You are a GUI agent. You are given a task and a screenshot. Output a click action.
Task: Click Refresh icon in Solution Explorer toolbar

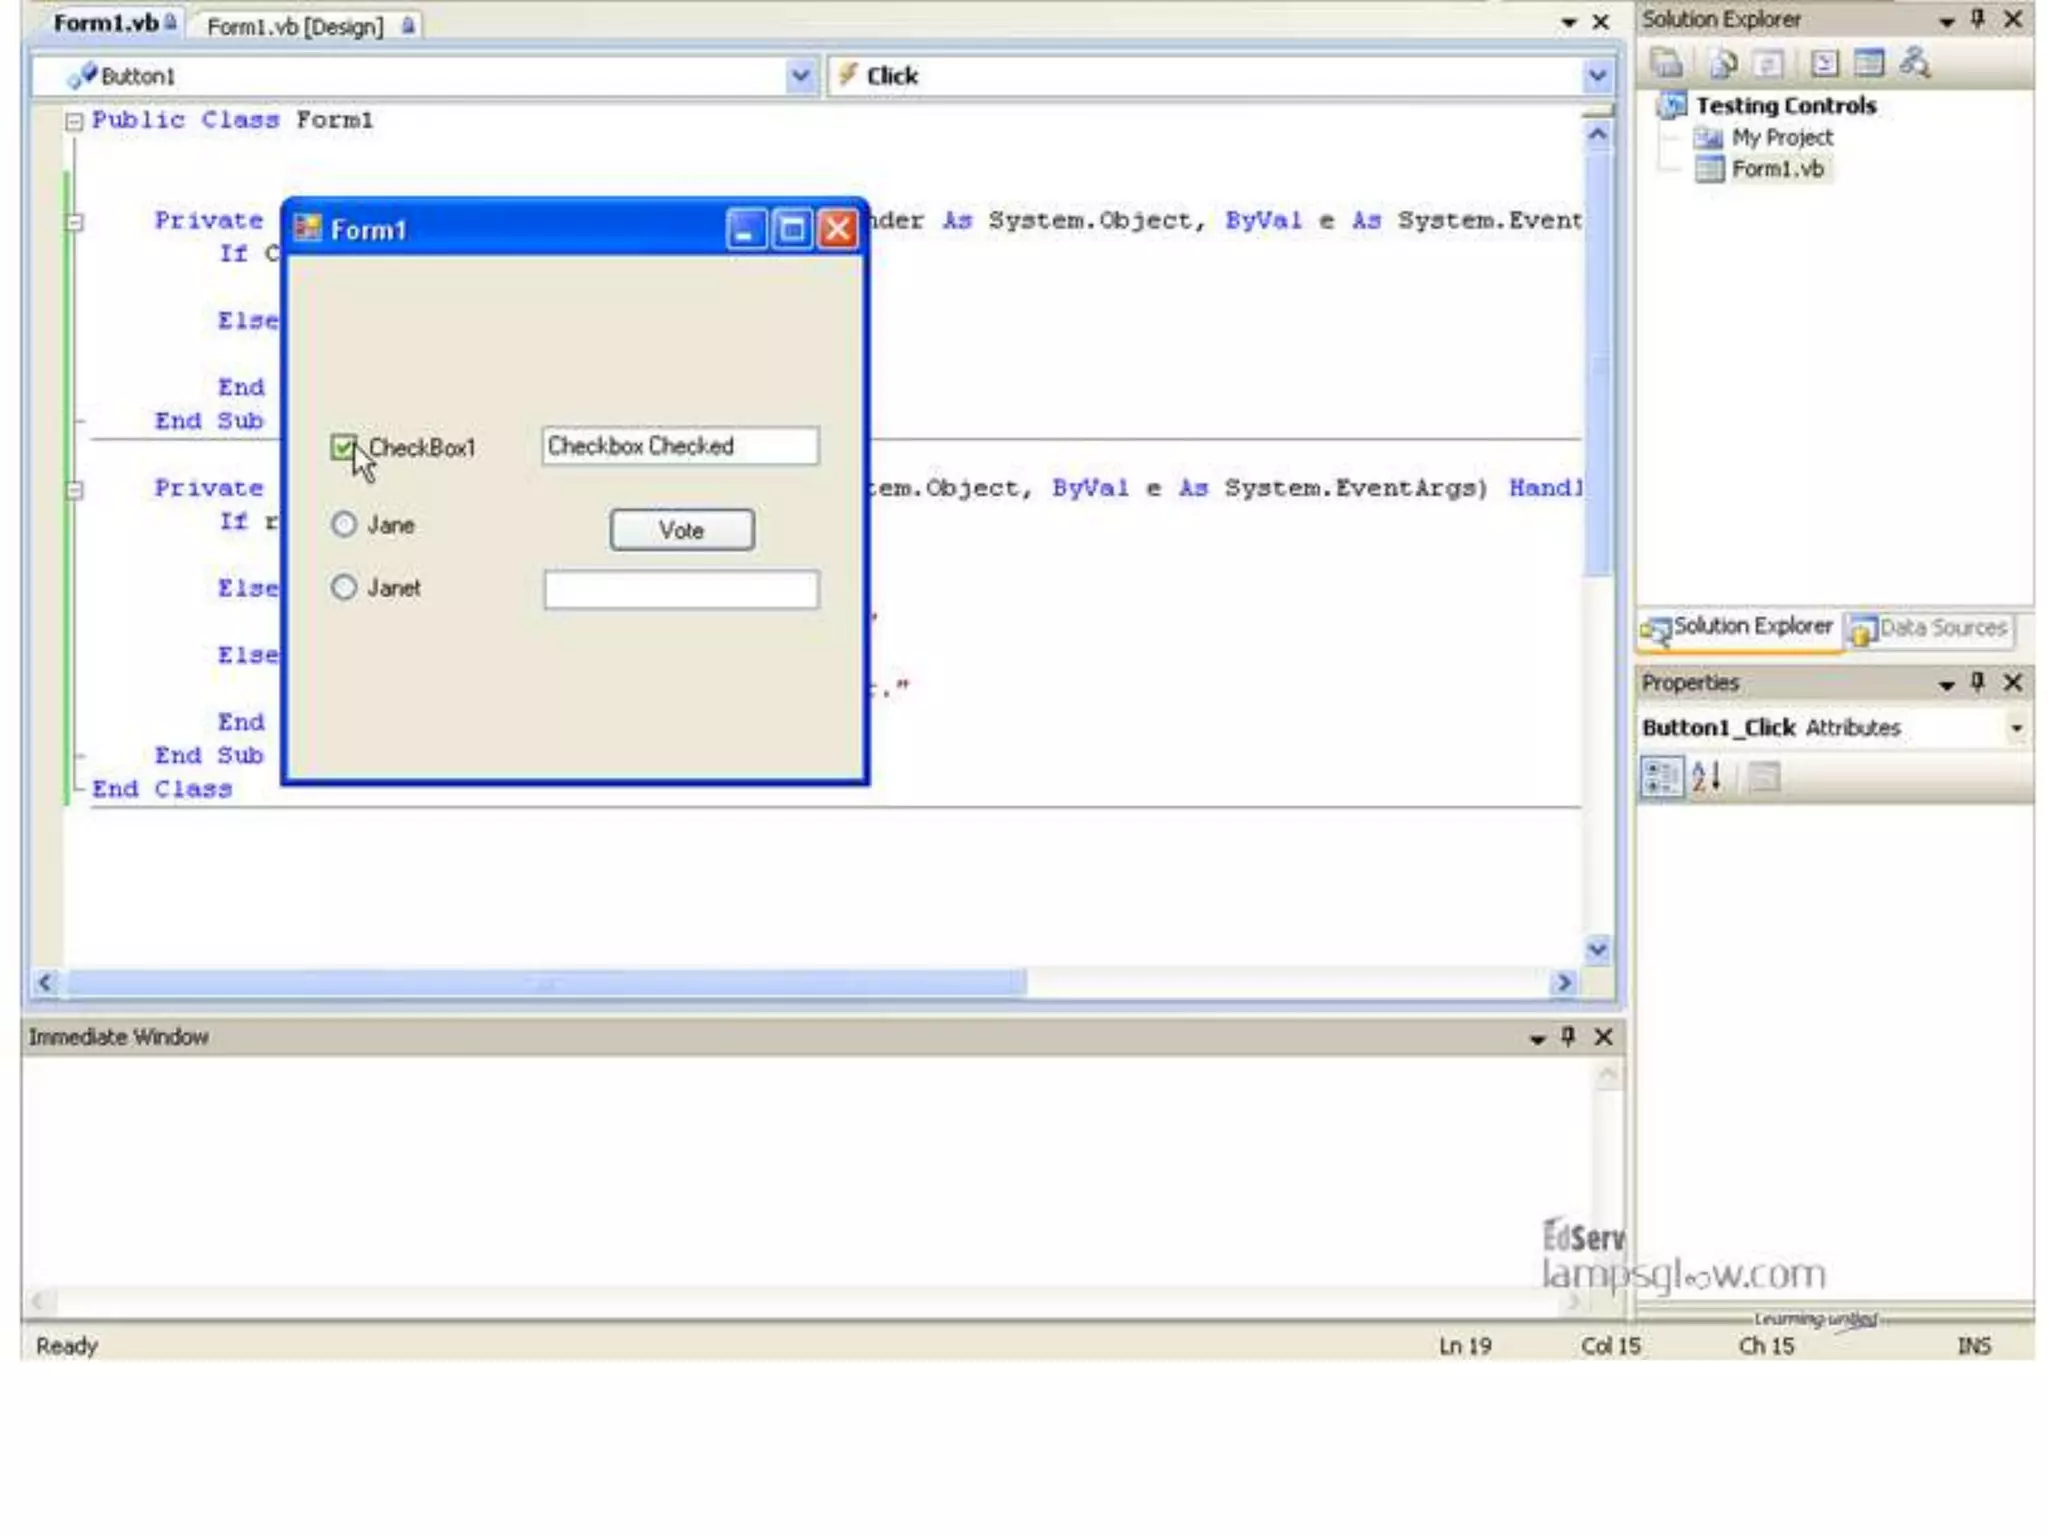tap(1769, 64)
